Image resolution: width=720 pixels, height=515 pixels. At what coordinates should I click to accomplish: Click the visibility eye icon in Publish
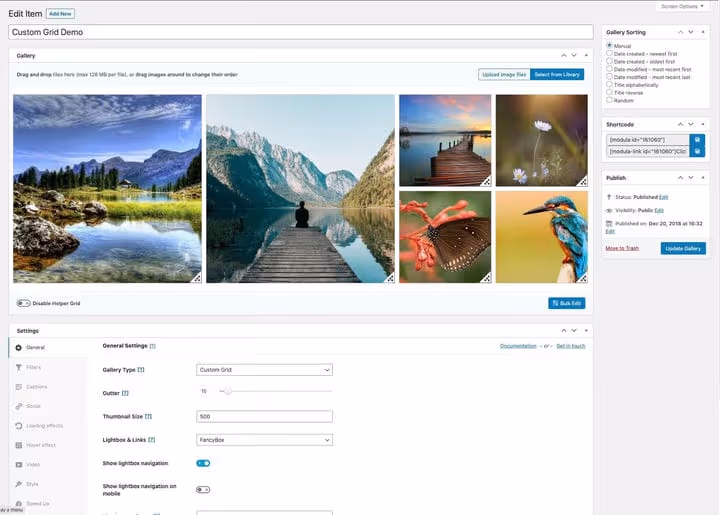click(609, 211)
